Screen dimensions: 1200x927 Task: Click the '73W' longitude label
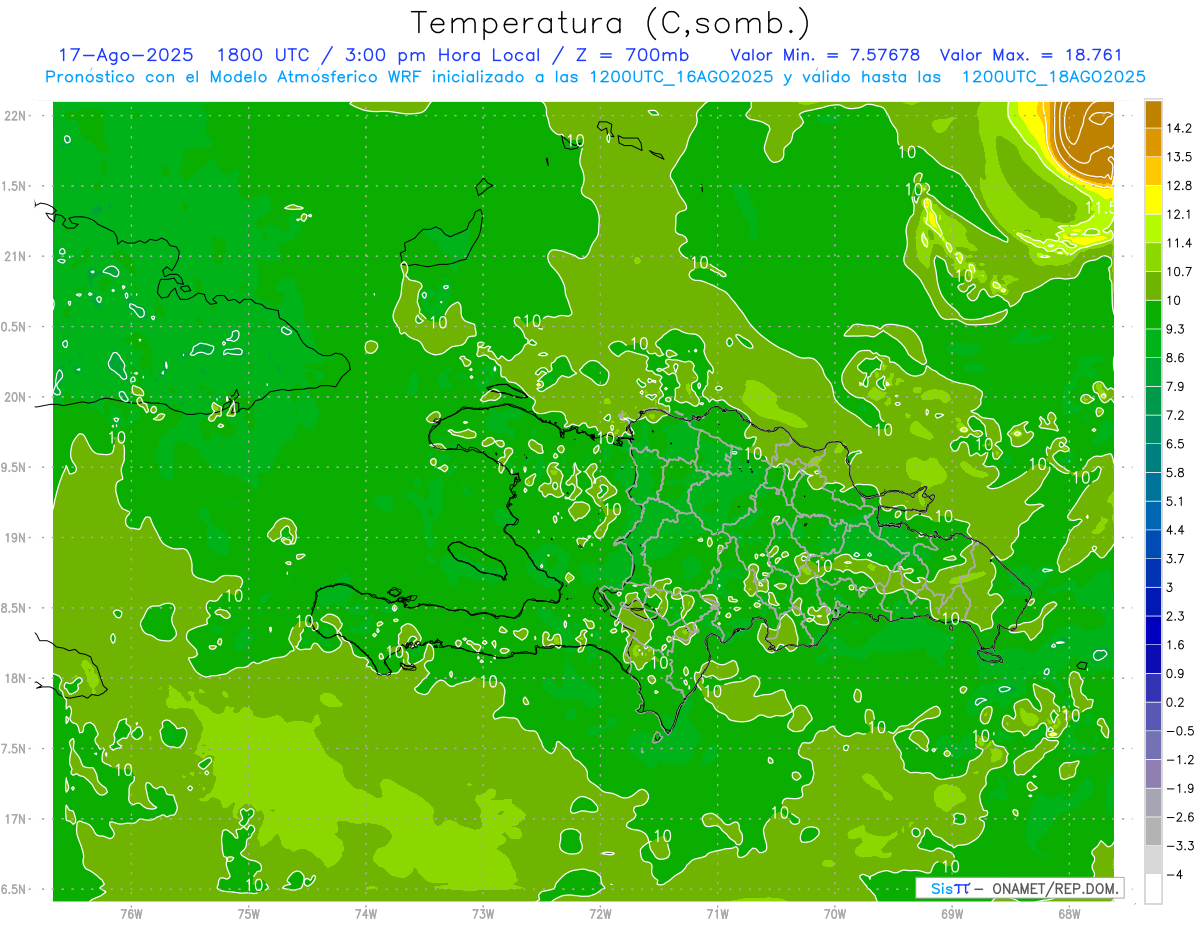click(483, 913)
